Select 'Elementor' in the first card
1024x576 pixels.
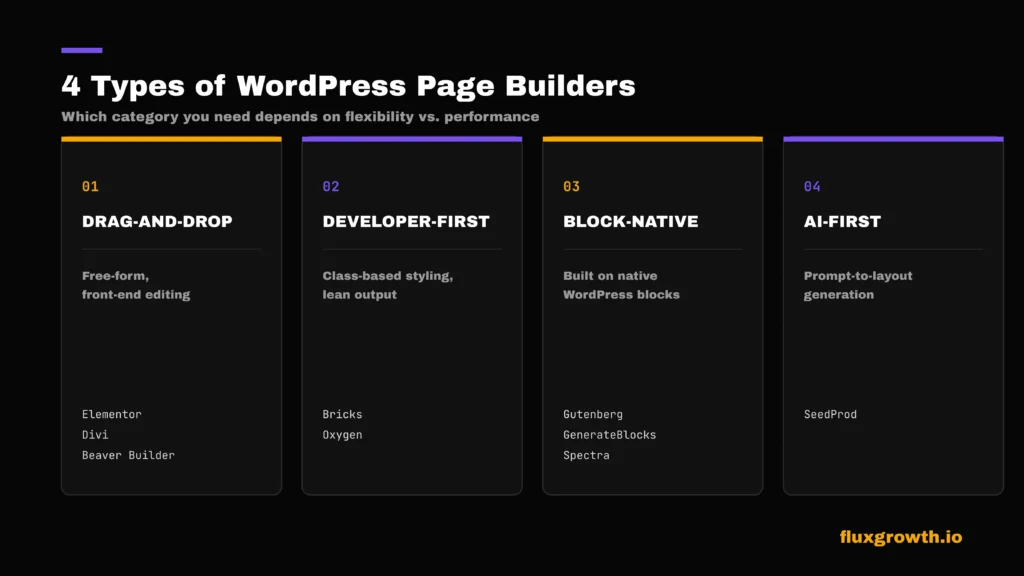[x=112, y=415]
